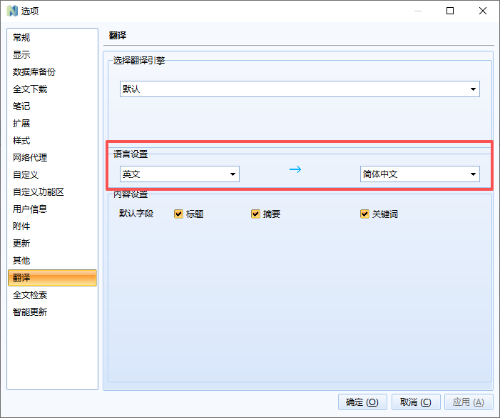
Task: Click the 应用 (A) button
Action: (469, 402)
